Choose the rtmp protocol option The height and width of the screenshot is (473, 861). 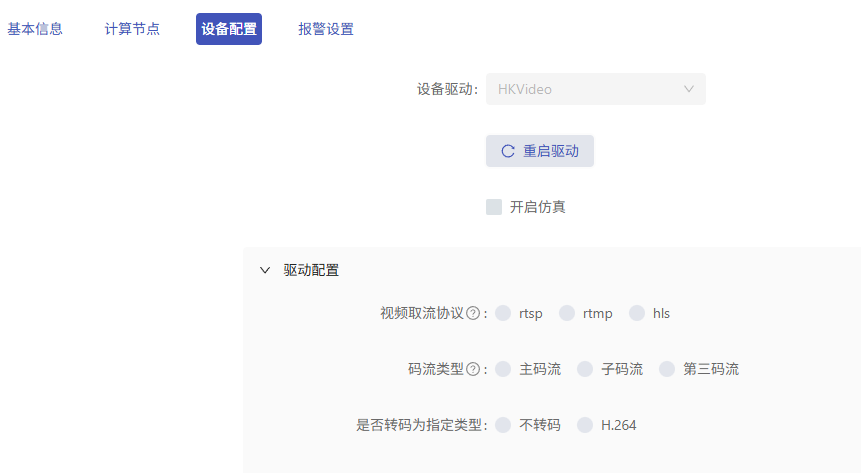point(567,313)
